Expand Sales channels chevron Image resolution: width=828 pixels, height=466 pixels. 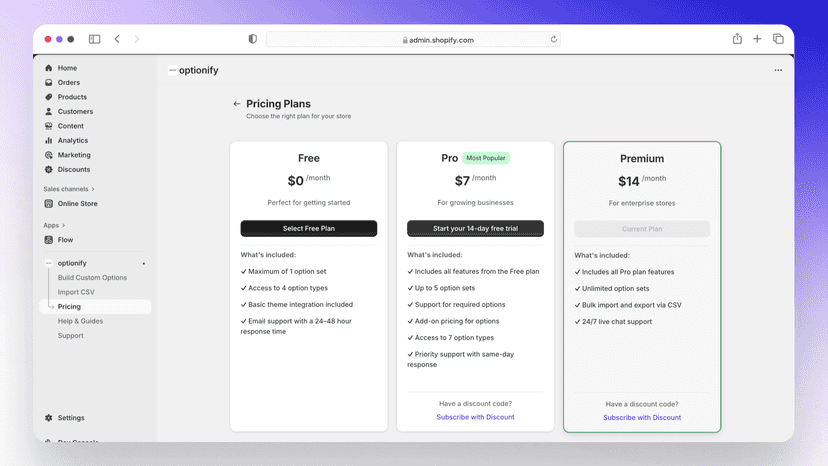click(93, 189)
